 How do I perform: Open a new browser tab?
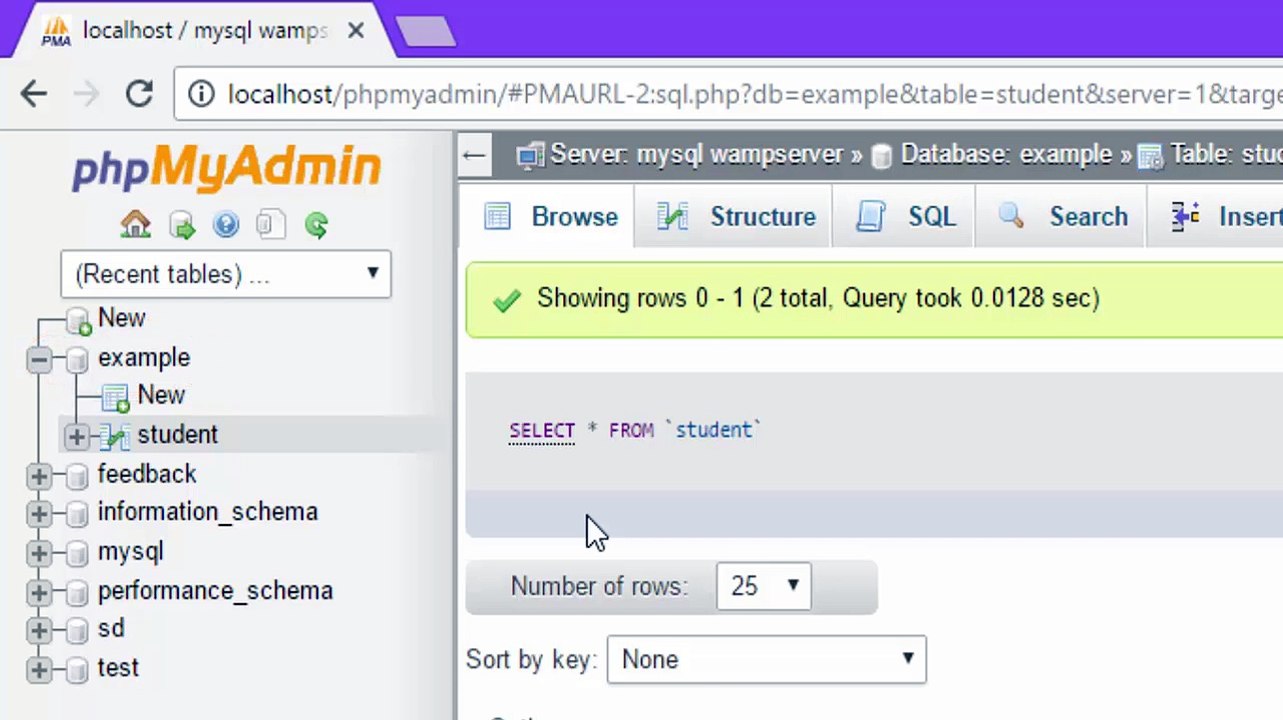click(427, 32)
